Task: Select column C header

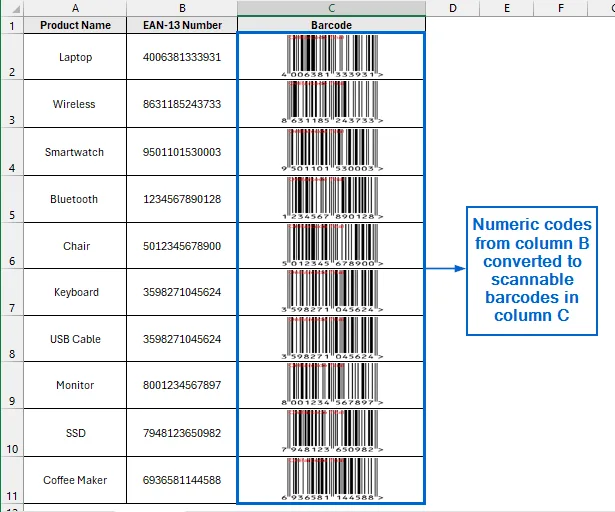Action: pyautogui.click(x=331, y=8)
